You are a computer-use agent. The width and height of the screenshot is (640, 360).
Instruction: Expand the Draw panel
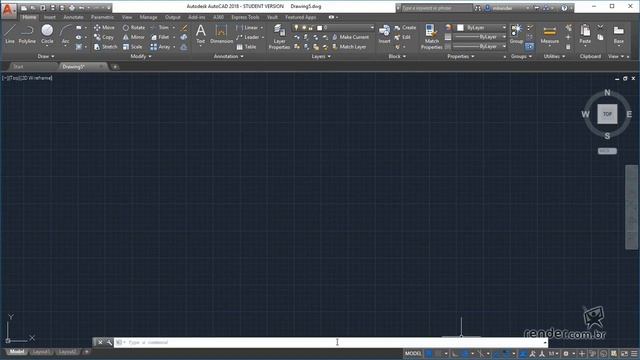click(x=46, y=56)
